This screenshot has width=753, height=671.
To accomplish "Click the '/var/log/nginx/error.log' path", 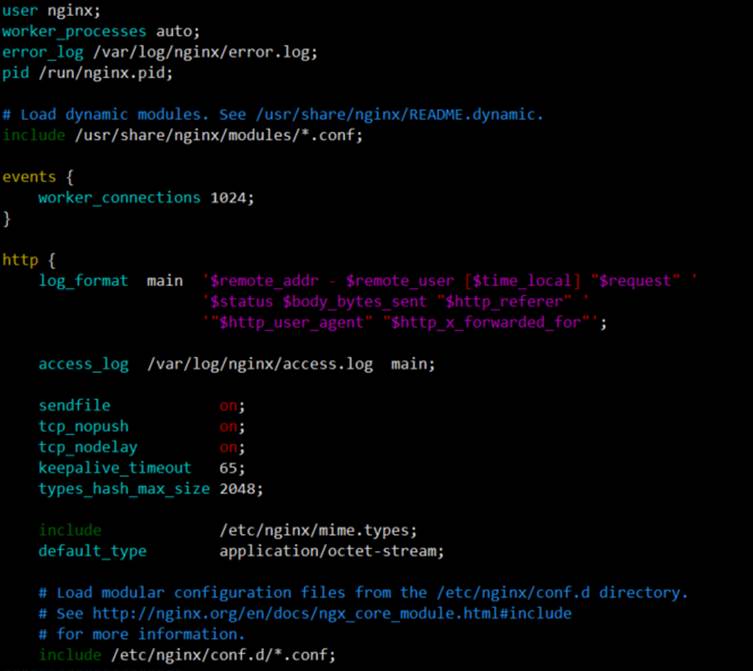I will tap(201, 52).
